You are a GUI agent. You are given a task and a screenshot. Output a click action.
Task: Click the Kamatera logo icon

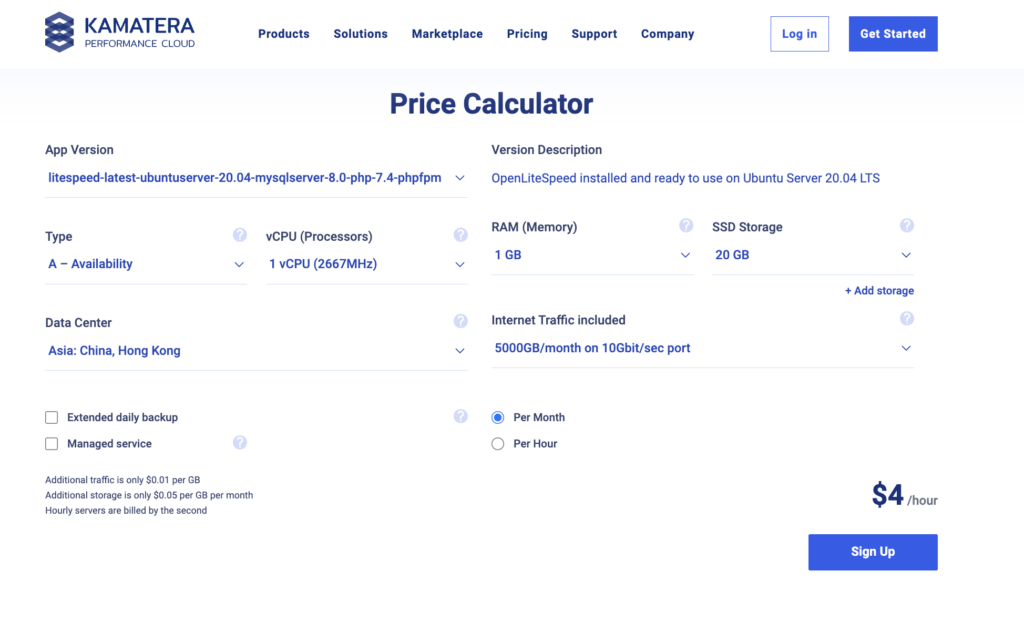[x=59, y=32]
